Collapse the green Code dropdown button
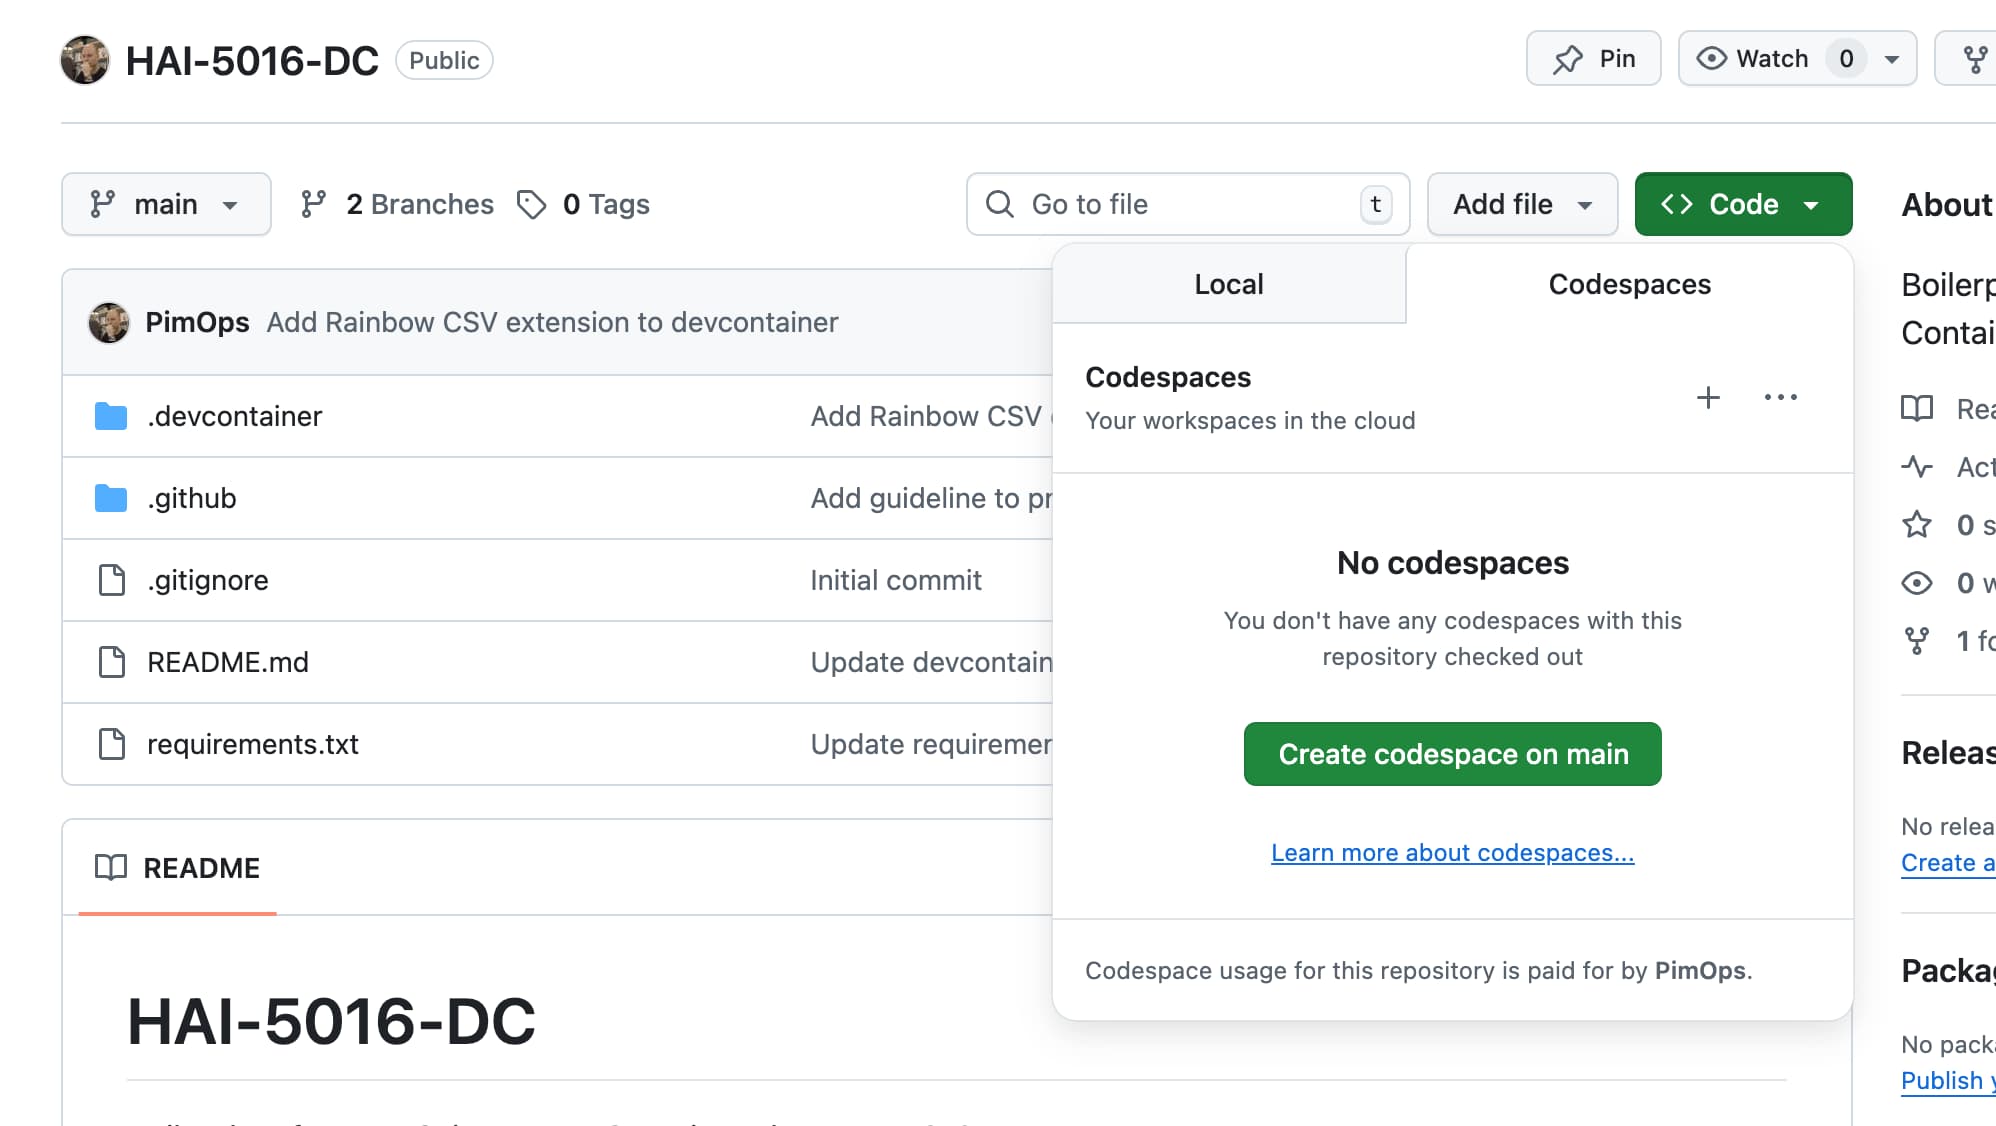Image resolution: width=1996 pixels, height=1126 pixels. [x=1742, y=204]
